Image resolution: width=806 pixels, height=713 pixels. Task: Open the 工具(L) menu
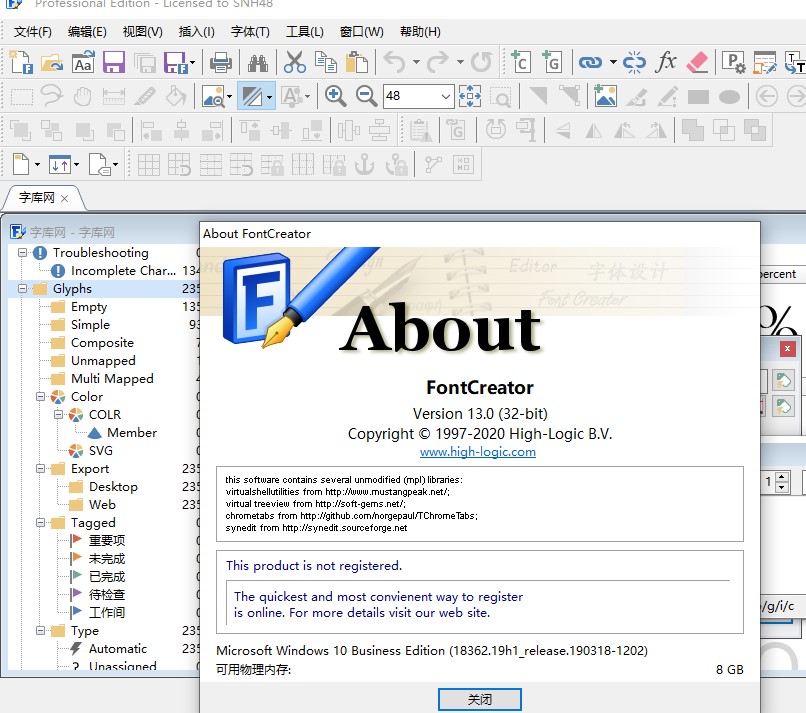(305, 32)
